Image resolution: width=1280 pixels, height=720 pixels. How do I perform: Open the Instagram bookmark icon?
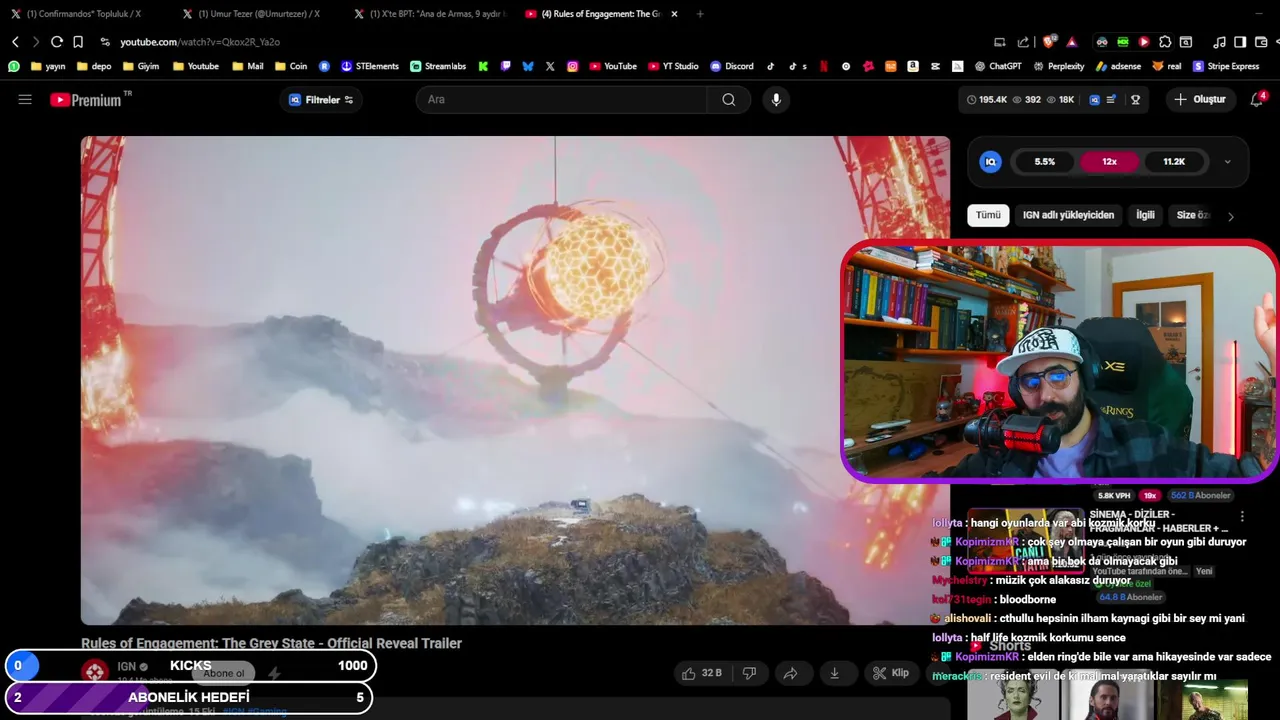pos(573,66)
